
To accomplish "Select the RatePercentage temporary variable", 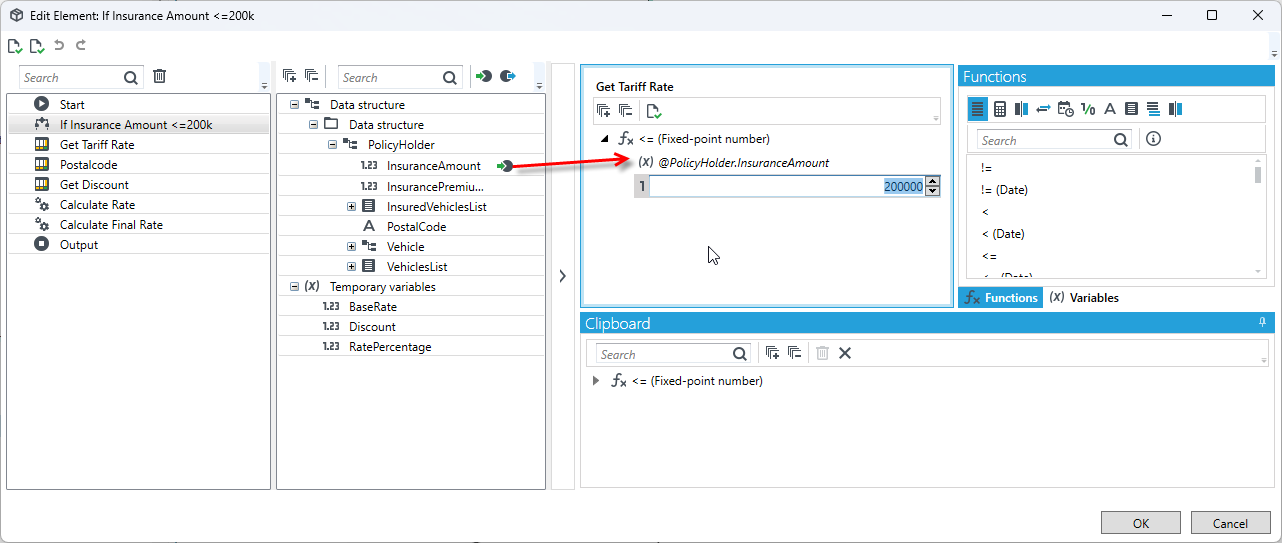I will click(390, 346).
